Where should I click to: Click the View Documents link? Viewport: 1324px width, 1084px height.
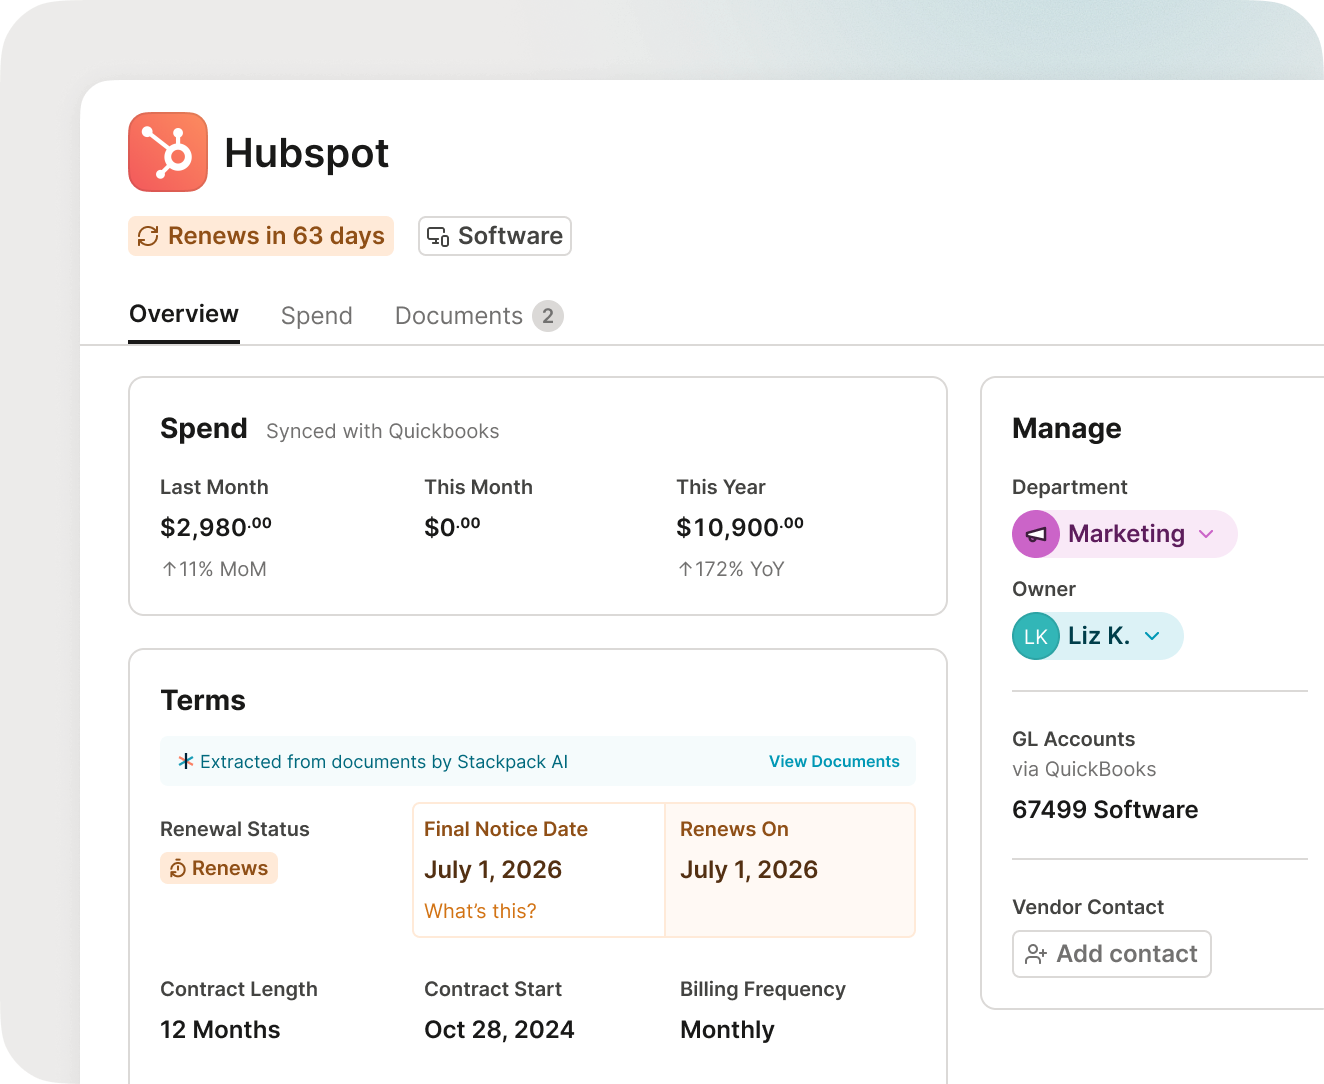(834, 761)
